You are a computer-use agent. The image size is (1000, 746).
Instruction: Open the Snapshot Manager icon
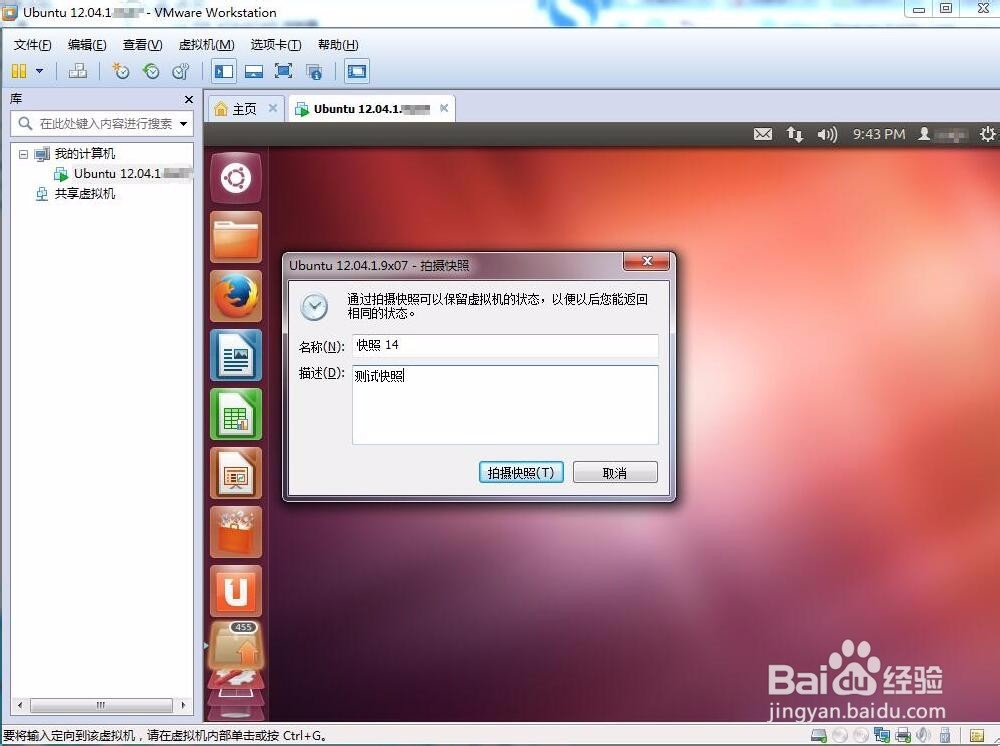(181, 71)
